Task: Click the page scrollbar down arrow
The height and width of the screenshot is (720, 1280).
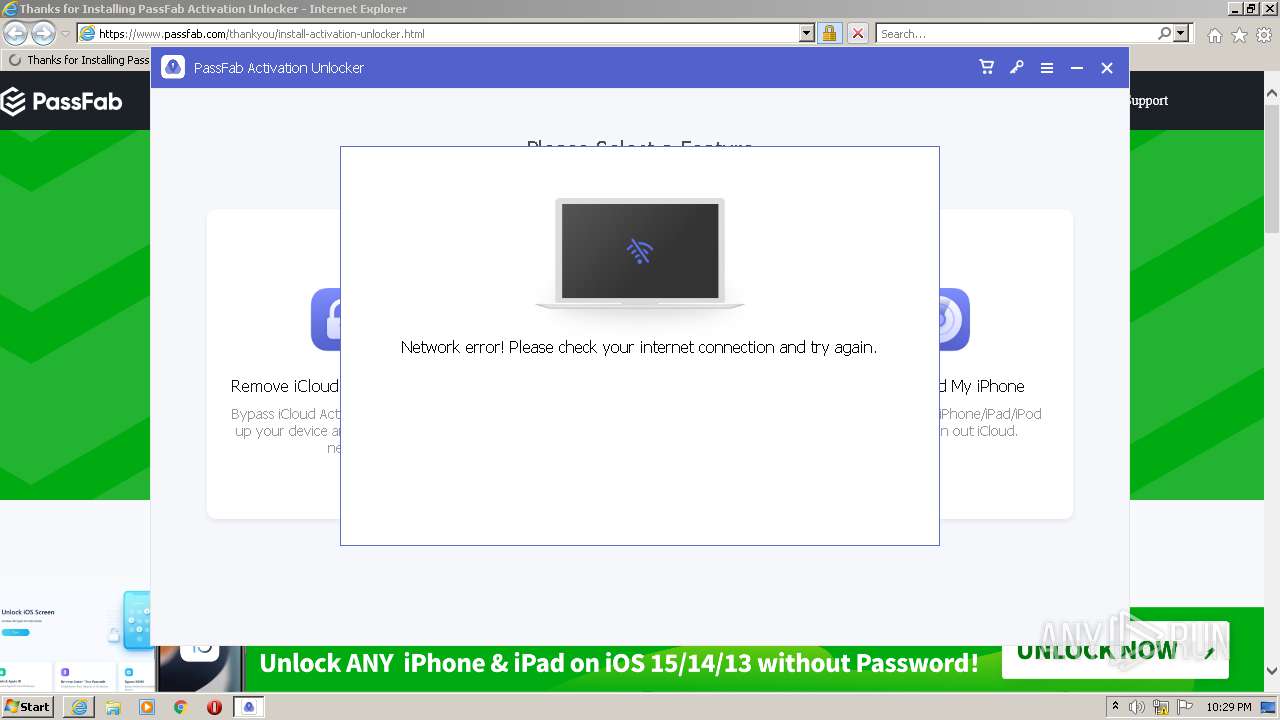Action: (1271, 671)
